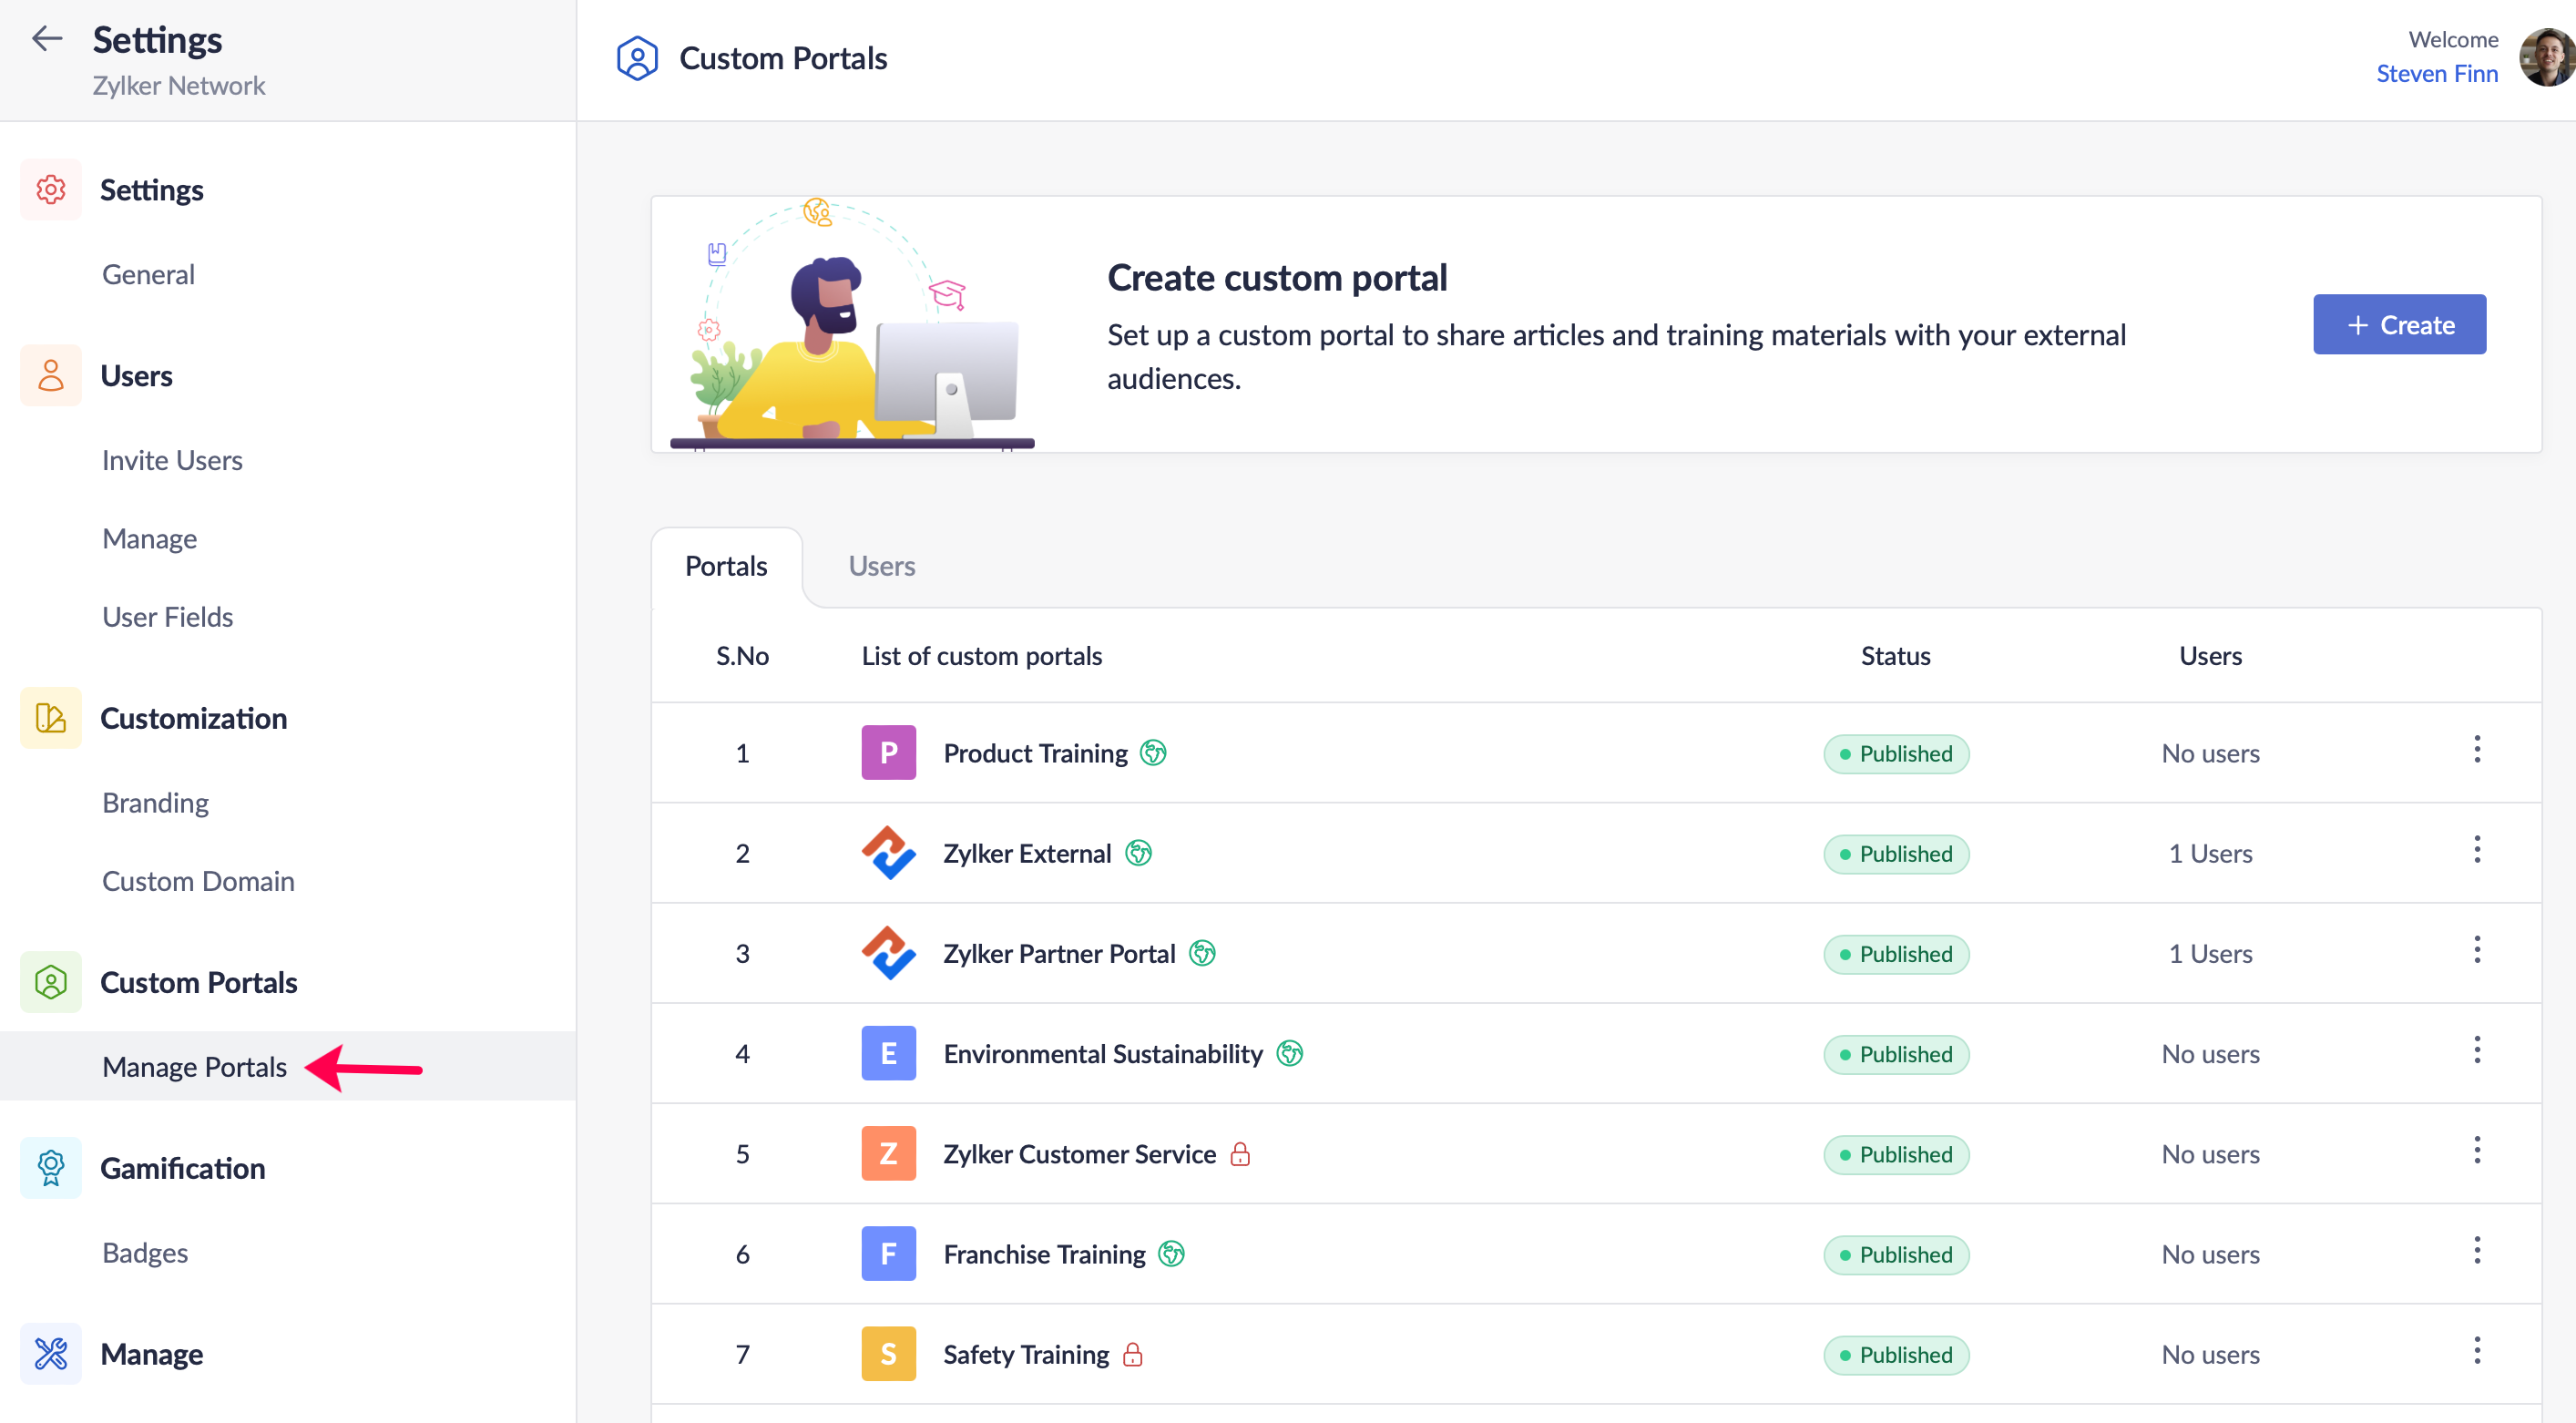The width and height of the screenshot is (2576, 1423).
Task: Click the Users section person icon
Action: coord(50,375)
